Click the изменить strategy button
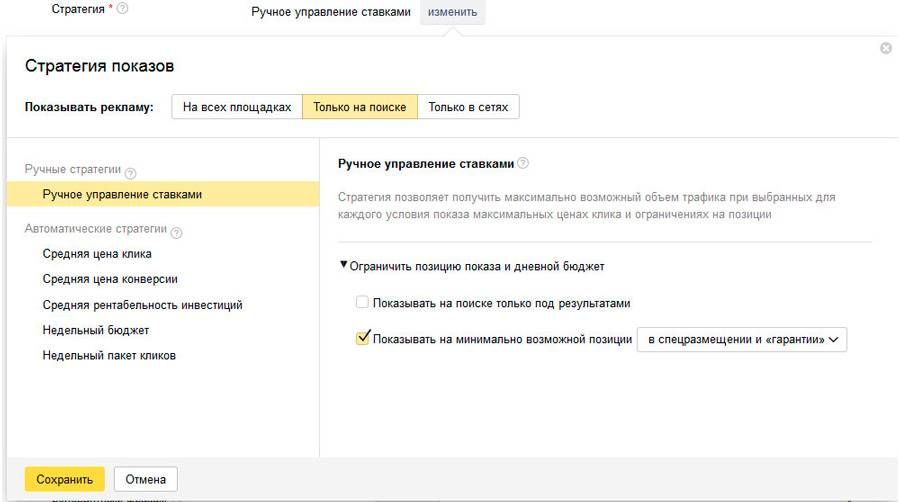Viewport: 900px width, 502px height. tap(452, 12)
